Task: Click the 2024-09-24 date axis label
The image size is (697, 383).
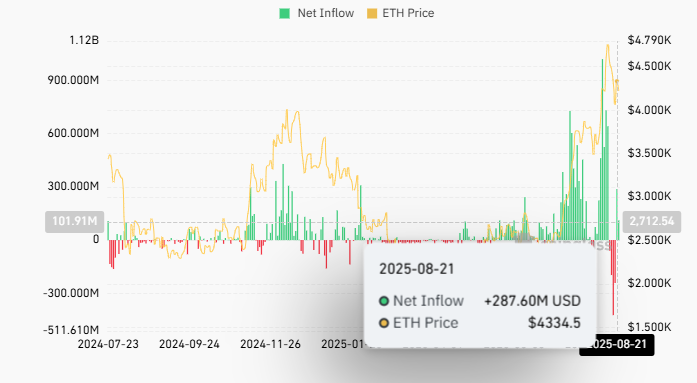Action: click(x=189, y=344)
